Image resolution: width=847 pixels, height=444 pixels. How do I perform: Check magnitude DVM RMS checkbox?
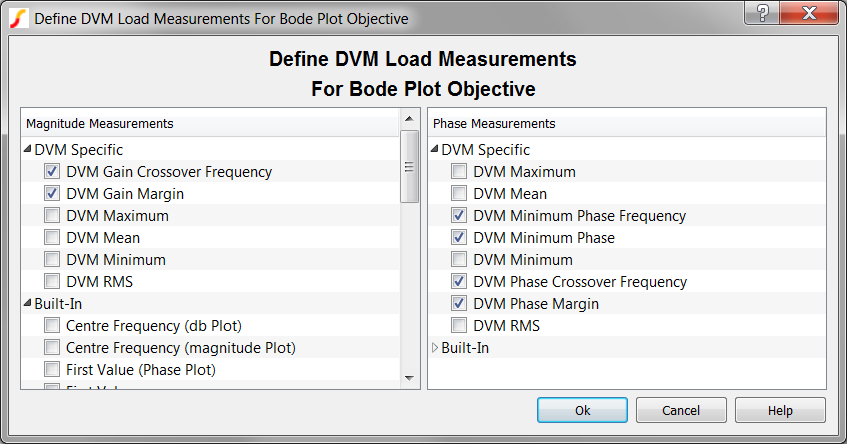pyautogui.click(x=52, y=282)
